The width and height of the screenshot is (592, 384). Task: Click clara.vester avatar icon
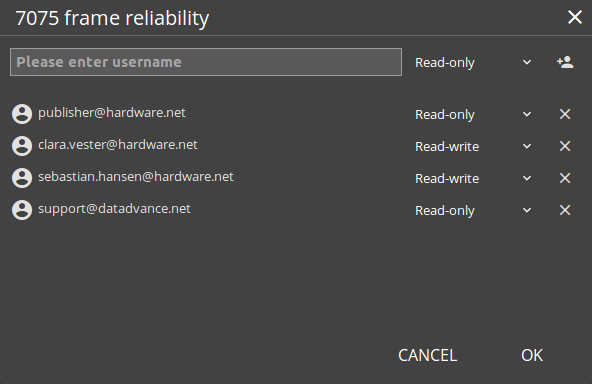(22, 146)
